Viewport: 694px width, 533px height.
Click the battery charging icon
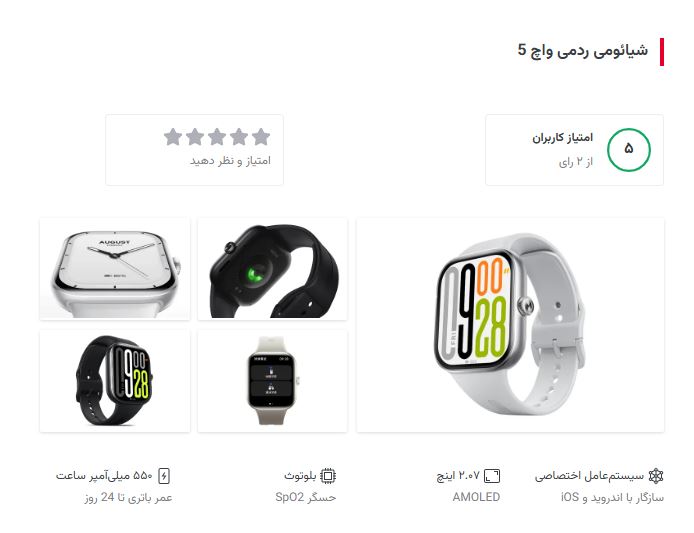(164, 476)
